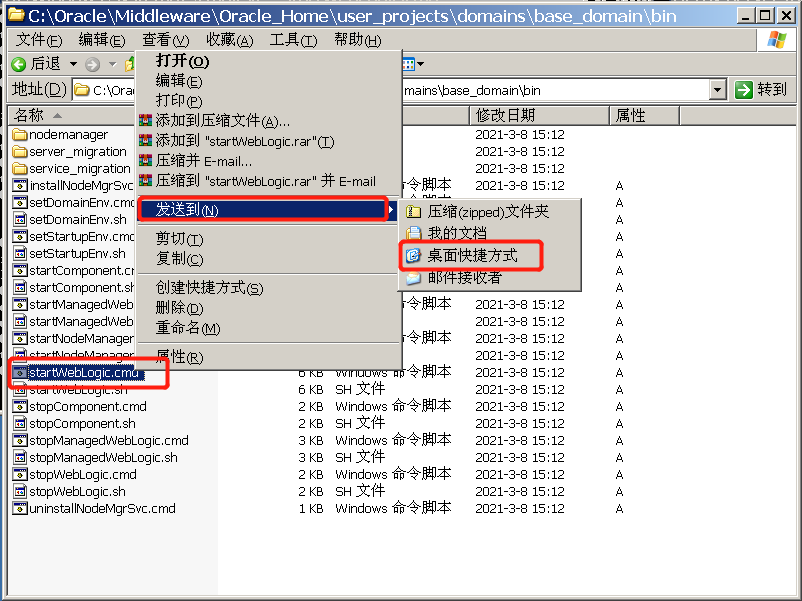Choose 复制(C) in the context menu
This screenshot has width=802, height=601.
click(x=269, y=258)
